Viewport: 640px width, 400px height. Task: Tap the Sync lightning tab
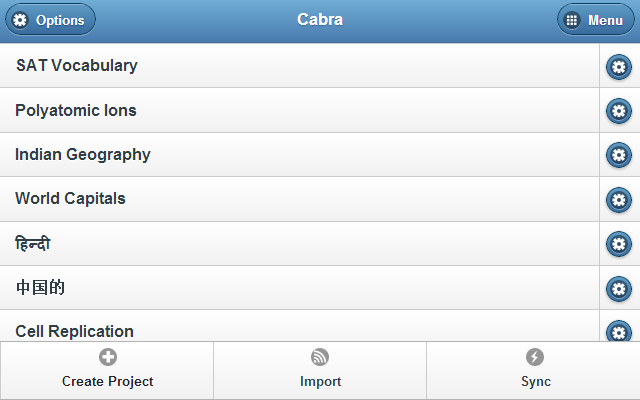(533, 370)
